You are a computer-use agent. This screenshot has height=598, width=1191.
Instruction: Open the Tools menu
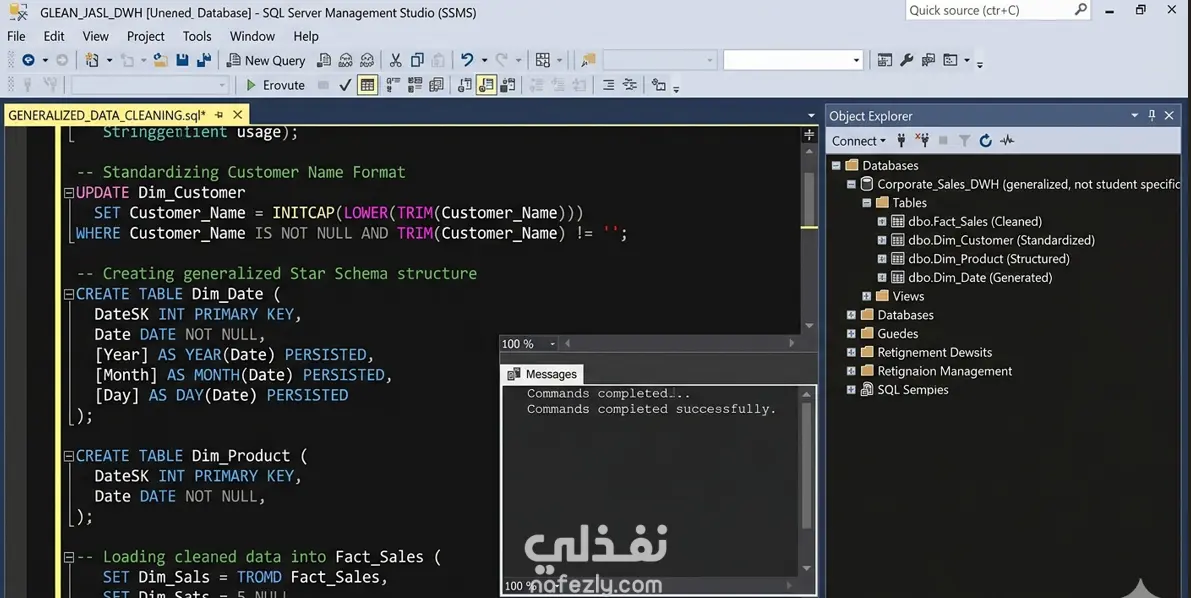coord(197,36)
